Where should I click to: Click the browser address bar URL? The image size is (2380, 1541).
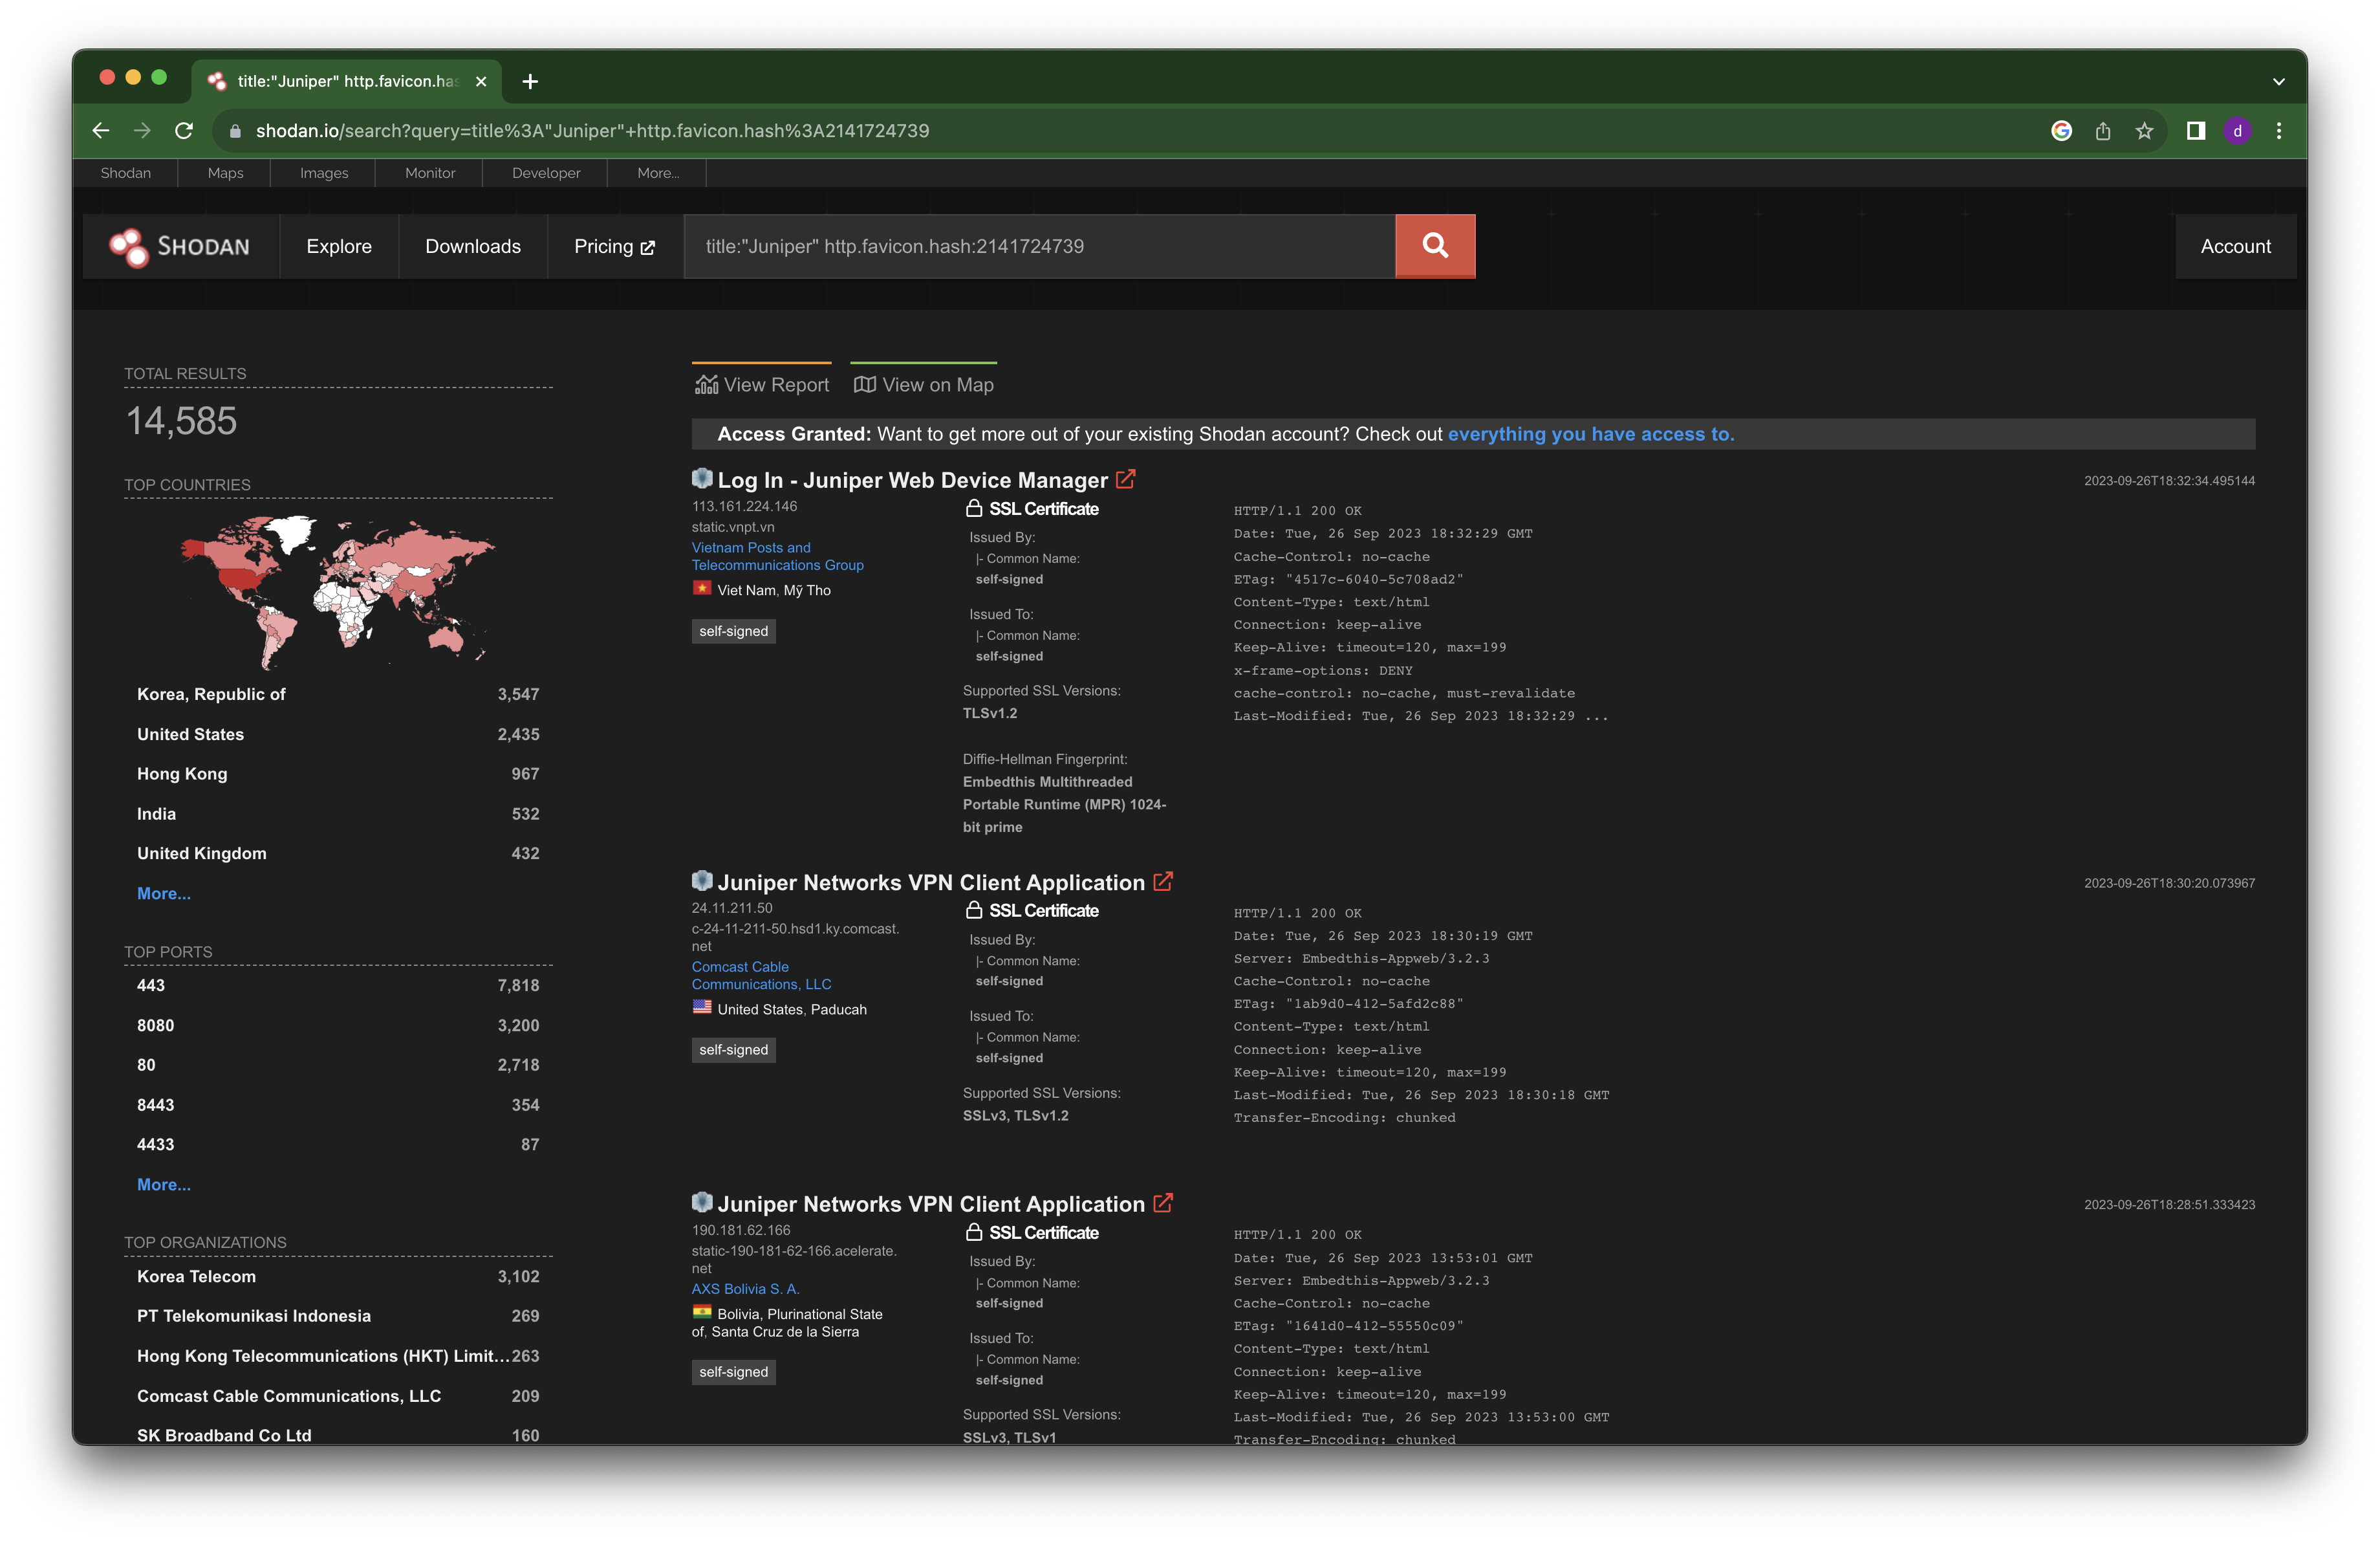point(592,131)
